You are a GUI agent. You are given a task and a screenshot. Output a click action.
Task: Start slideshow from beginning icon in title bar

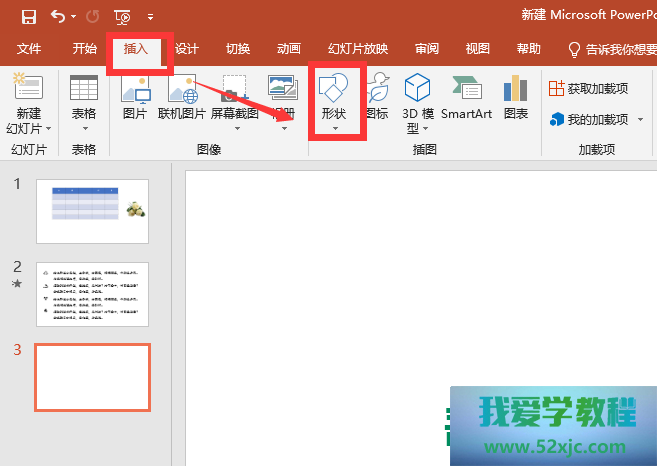click(x=122, y=16)
